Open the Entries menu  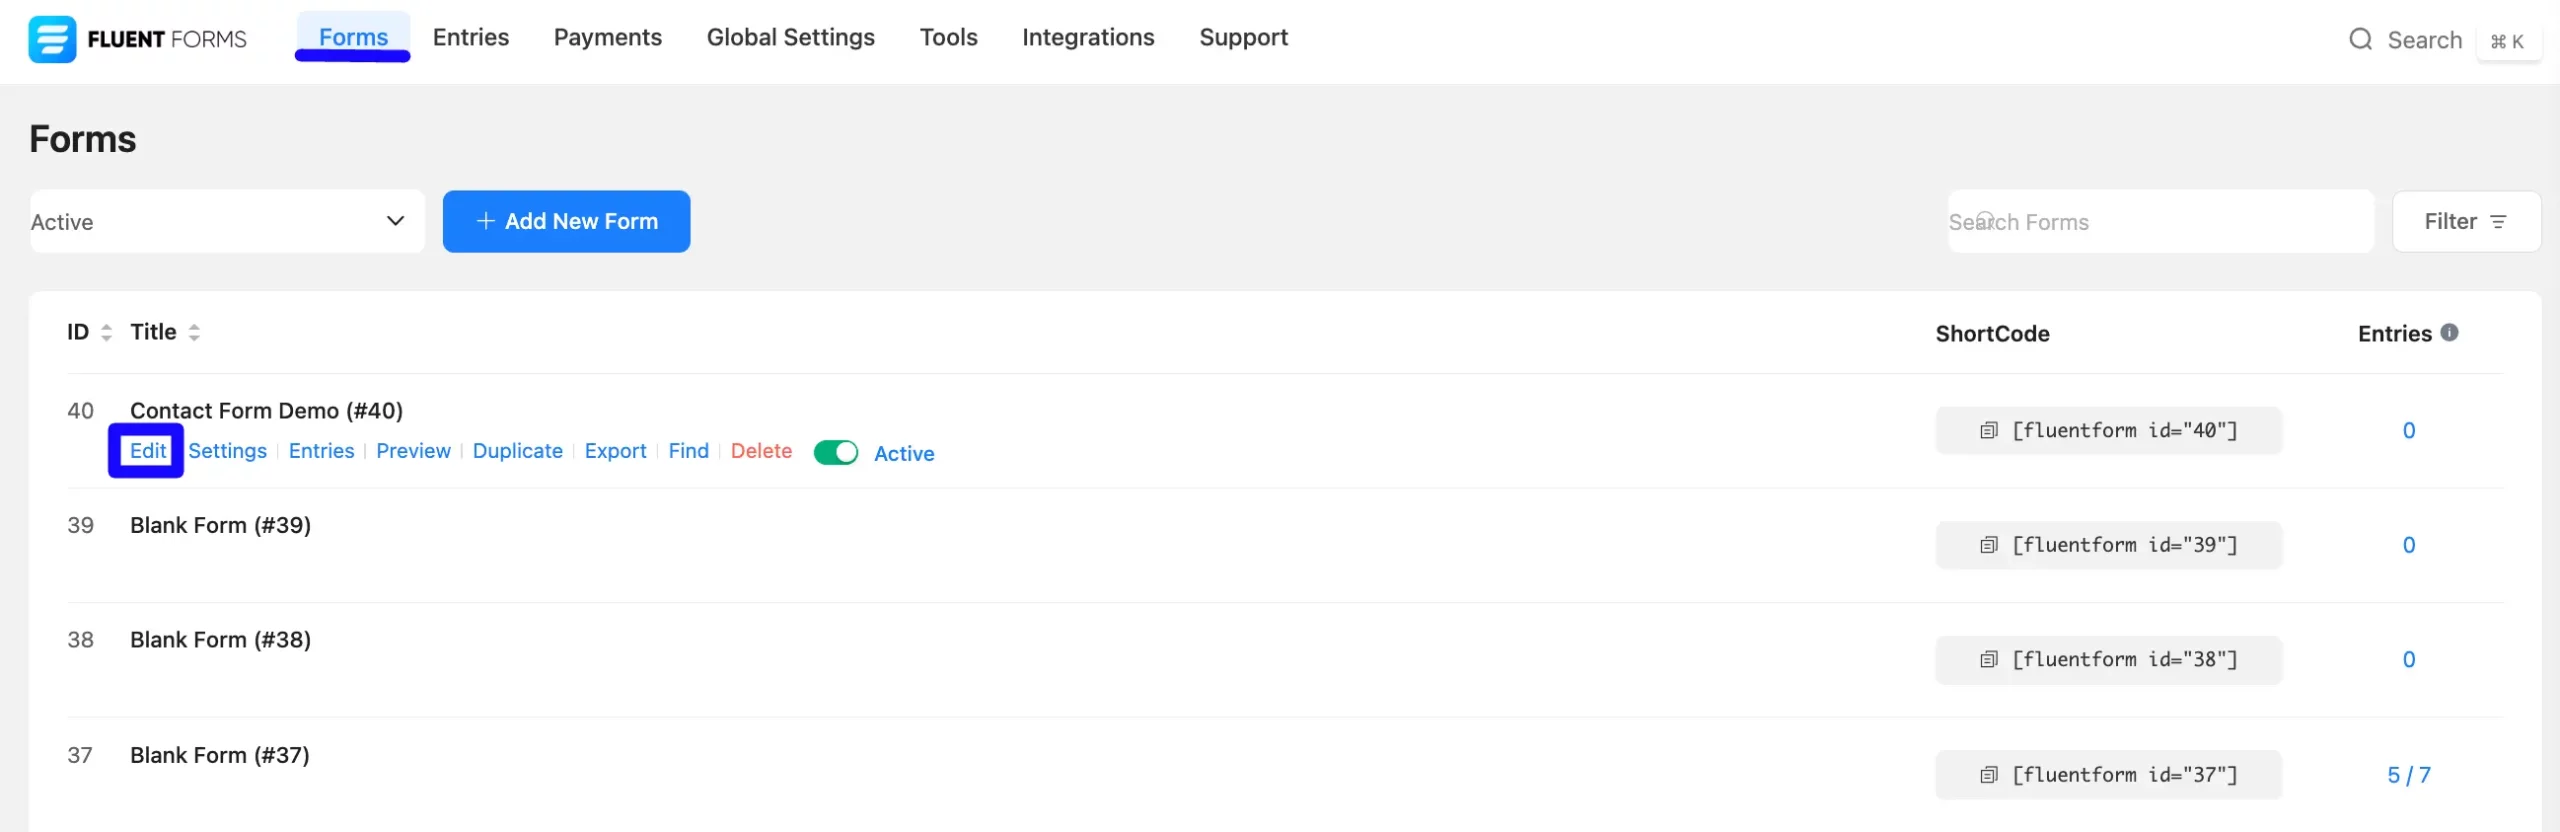[471, 37]
